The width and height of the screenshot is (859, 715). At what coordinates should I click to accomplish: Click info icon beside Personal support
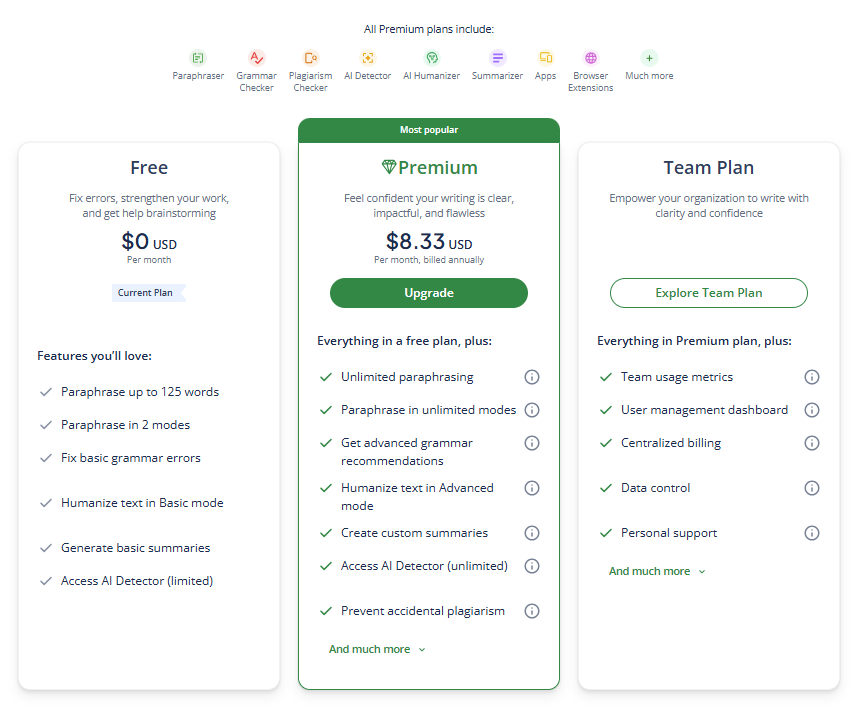(812, 533)
